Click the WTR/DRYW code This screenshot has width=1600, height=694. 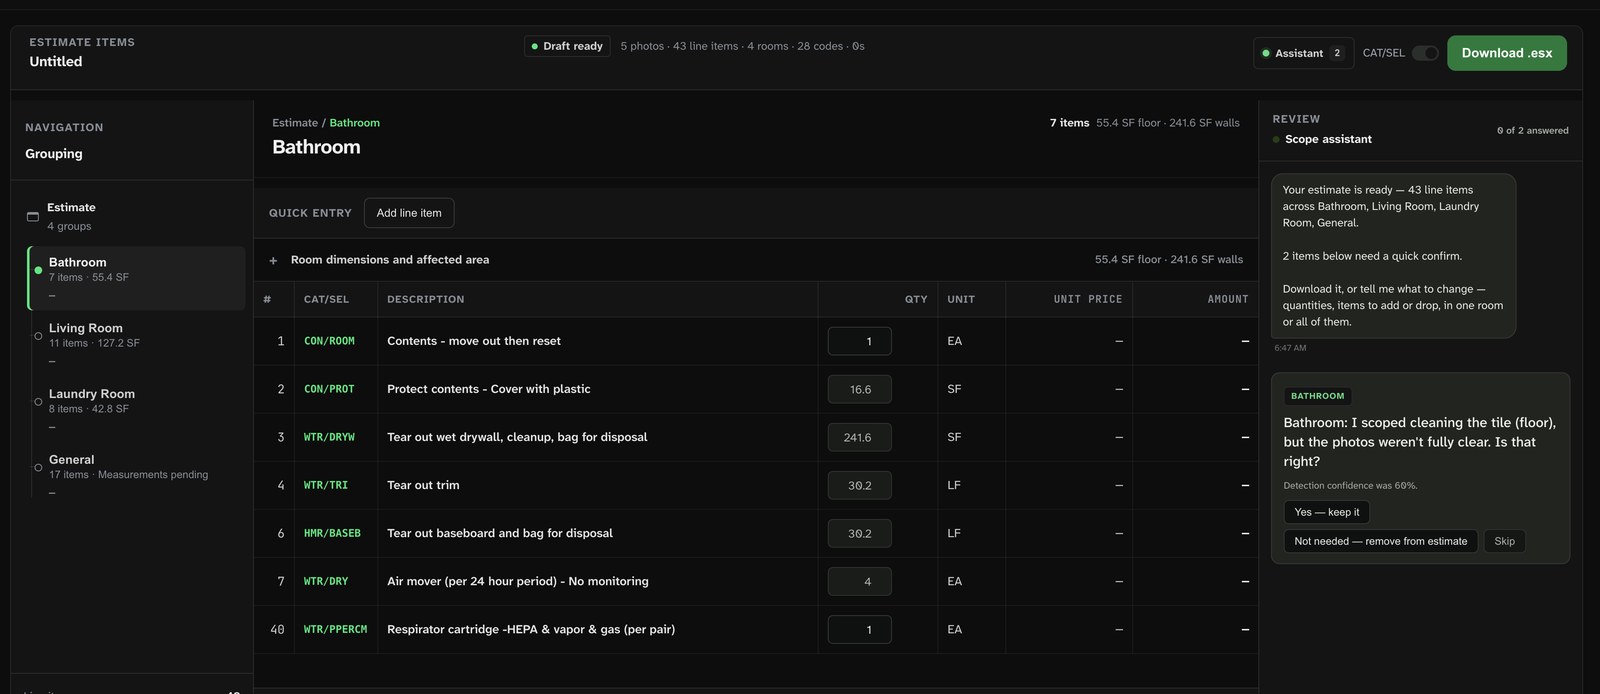329,437
